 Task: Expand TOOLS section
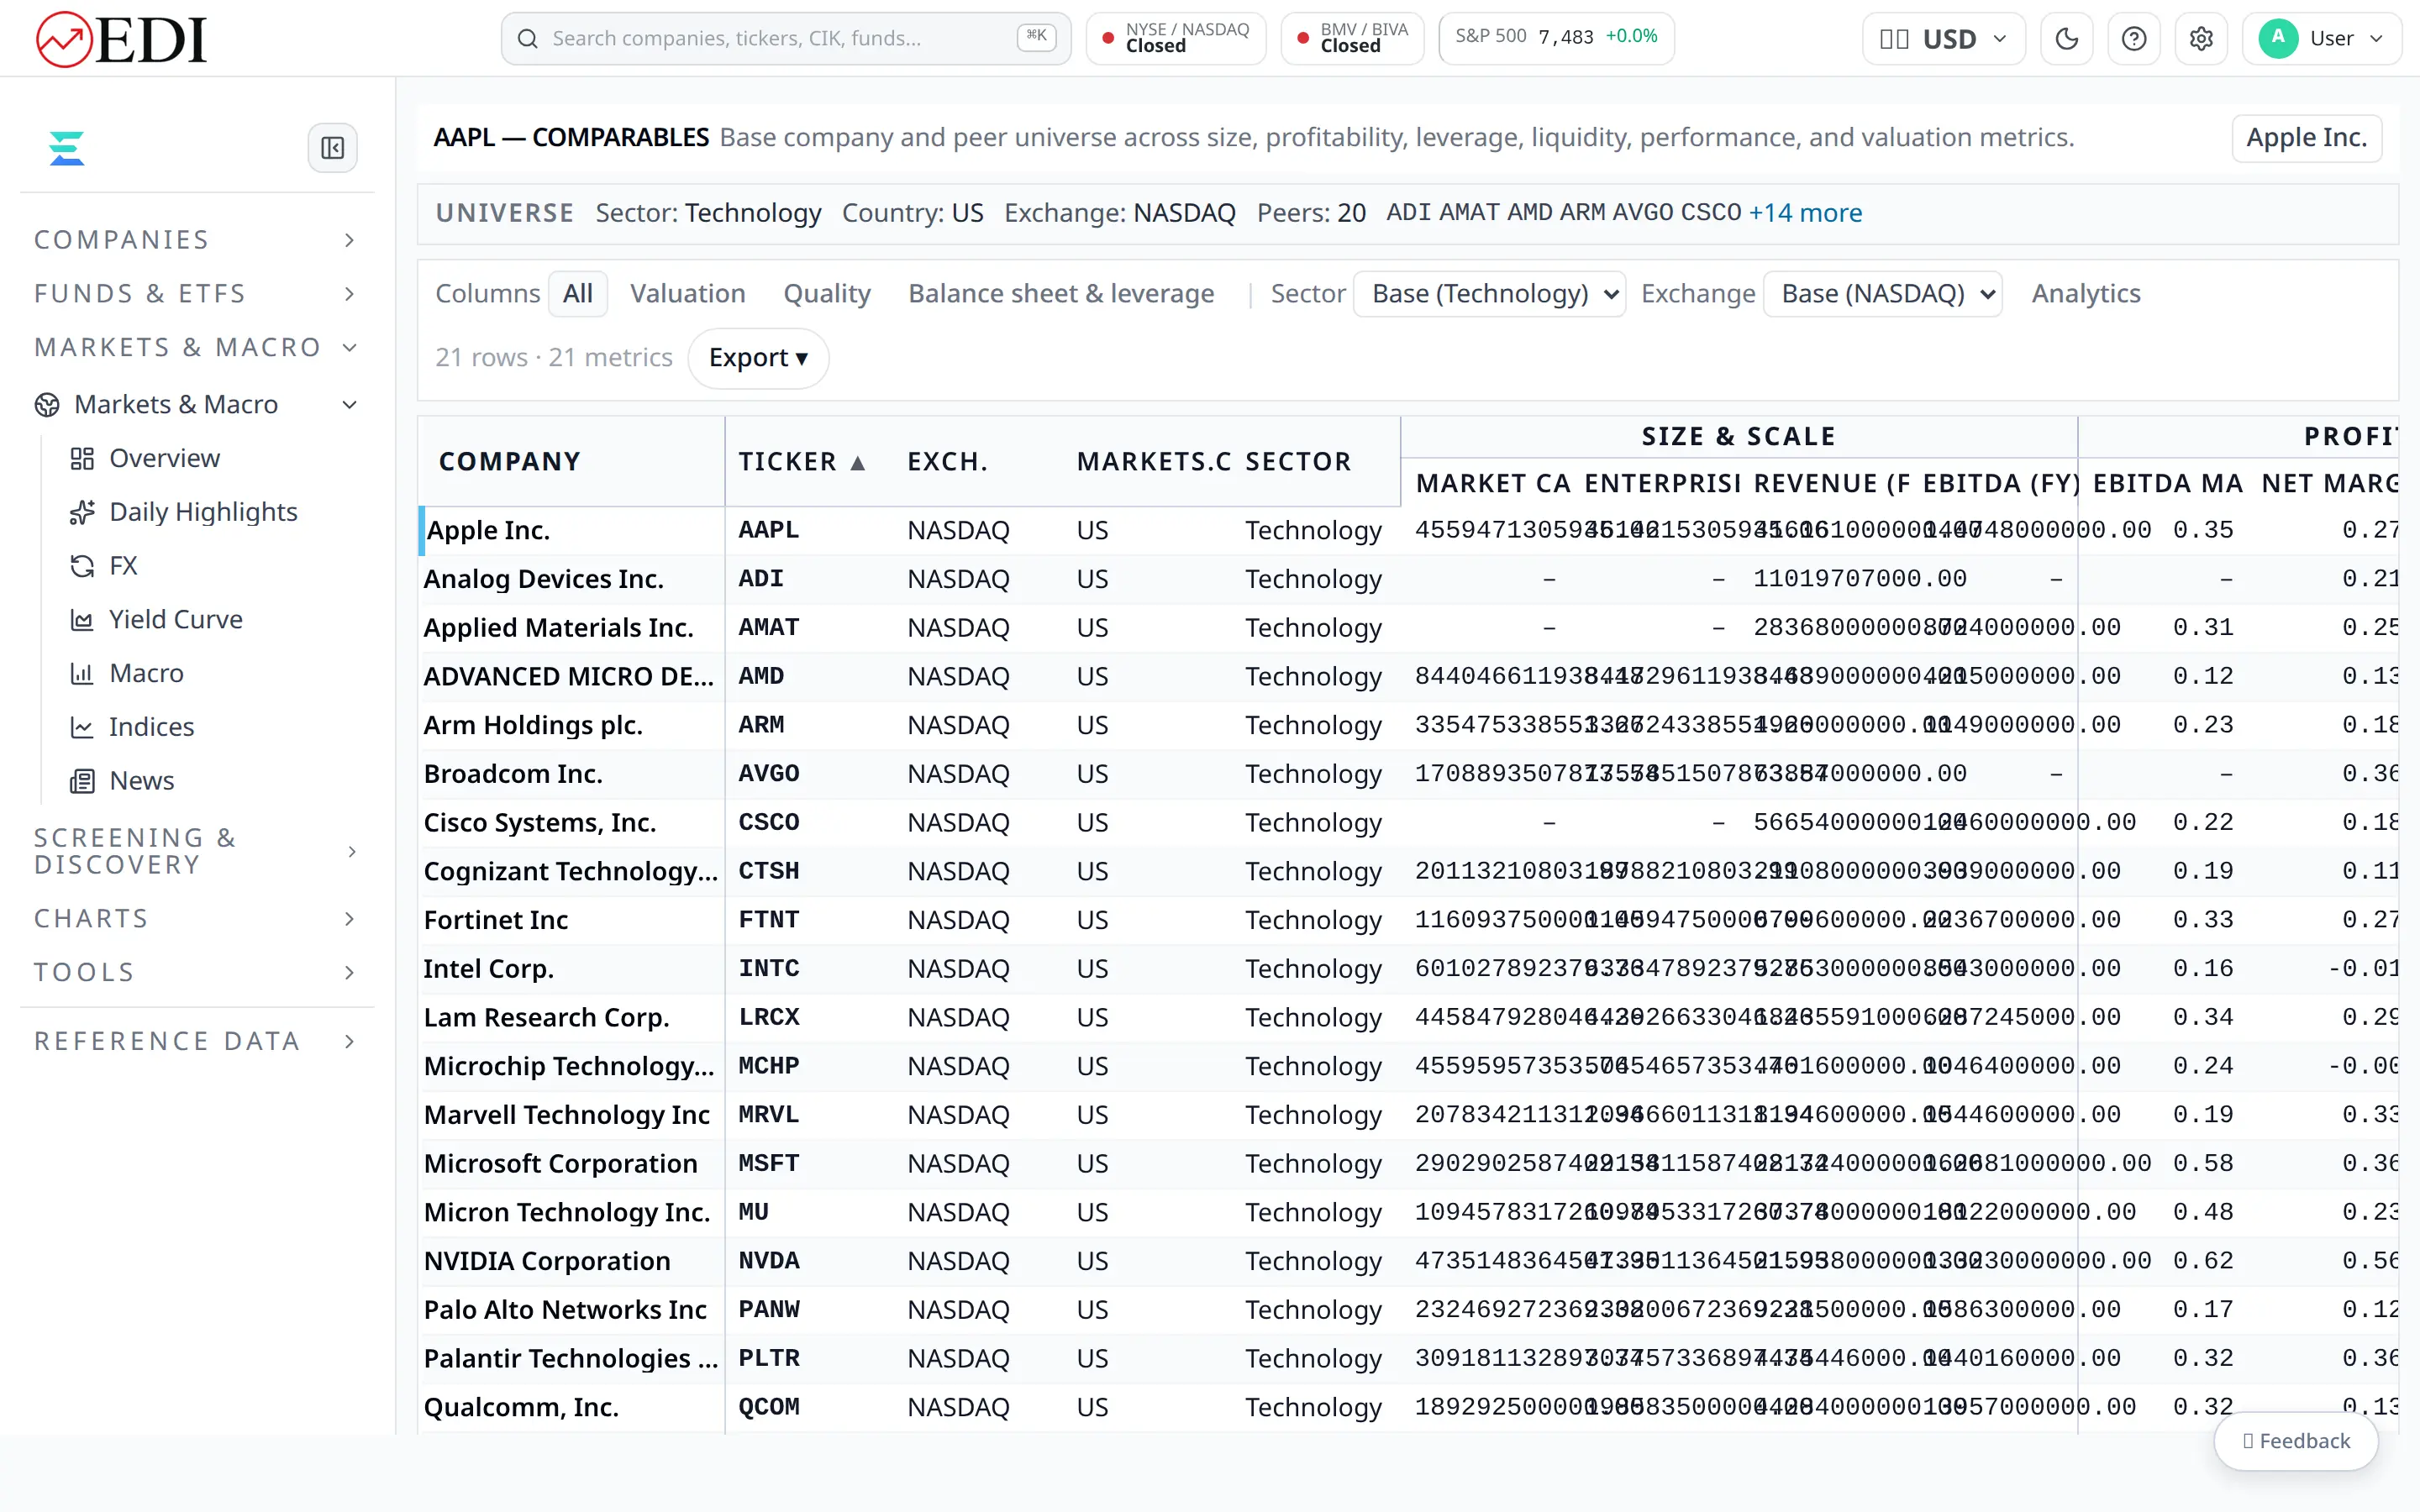[x=197, y=972]
